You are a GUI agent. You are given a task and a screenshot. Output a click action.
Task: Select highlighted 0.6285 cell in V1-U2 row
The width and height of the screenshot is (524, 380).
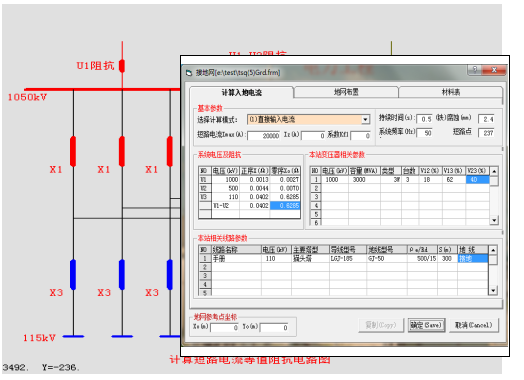pos(285,206)
